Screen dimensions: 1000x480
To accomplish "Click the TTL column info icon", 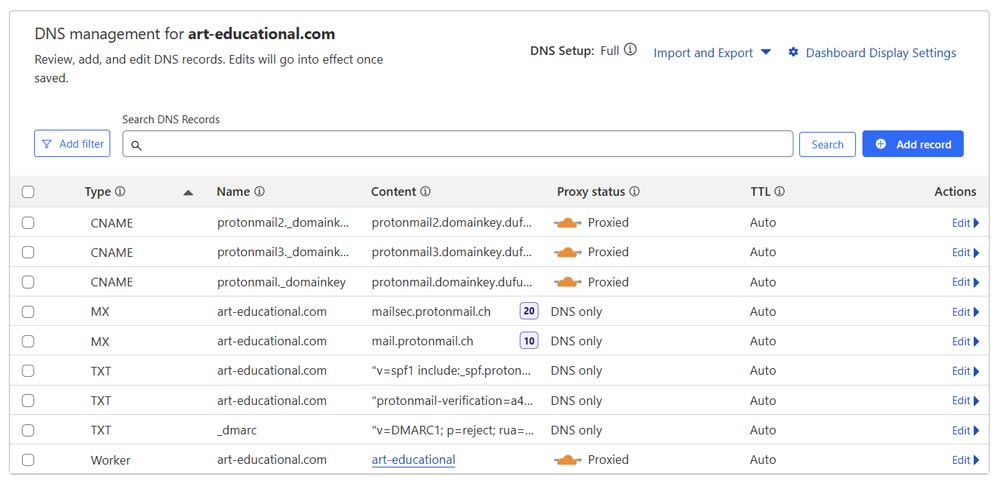I will [779, 192].
